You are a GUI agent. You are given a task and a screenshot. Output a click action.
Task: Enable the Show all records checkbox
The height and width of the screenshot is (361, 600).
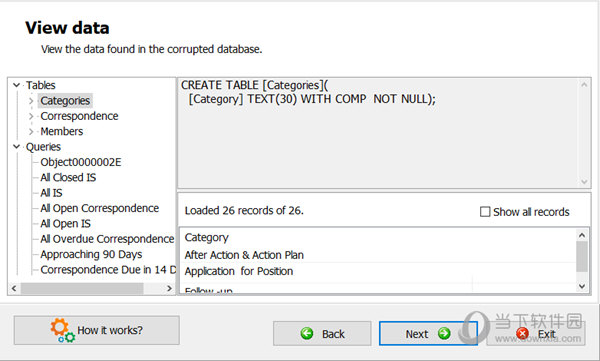click(x=485, y=212)
